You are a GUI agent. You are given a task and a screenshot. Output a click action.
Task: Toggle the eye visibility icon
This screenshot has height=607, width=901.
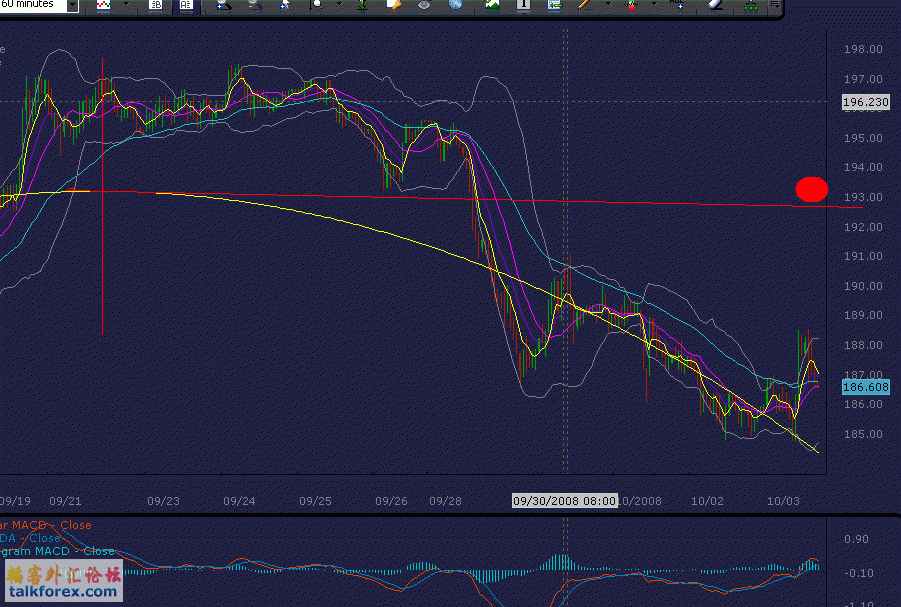[424, 5]
